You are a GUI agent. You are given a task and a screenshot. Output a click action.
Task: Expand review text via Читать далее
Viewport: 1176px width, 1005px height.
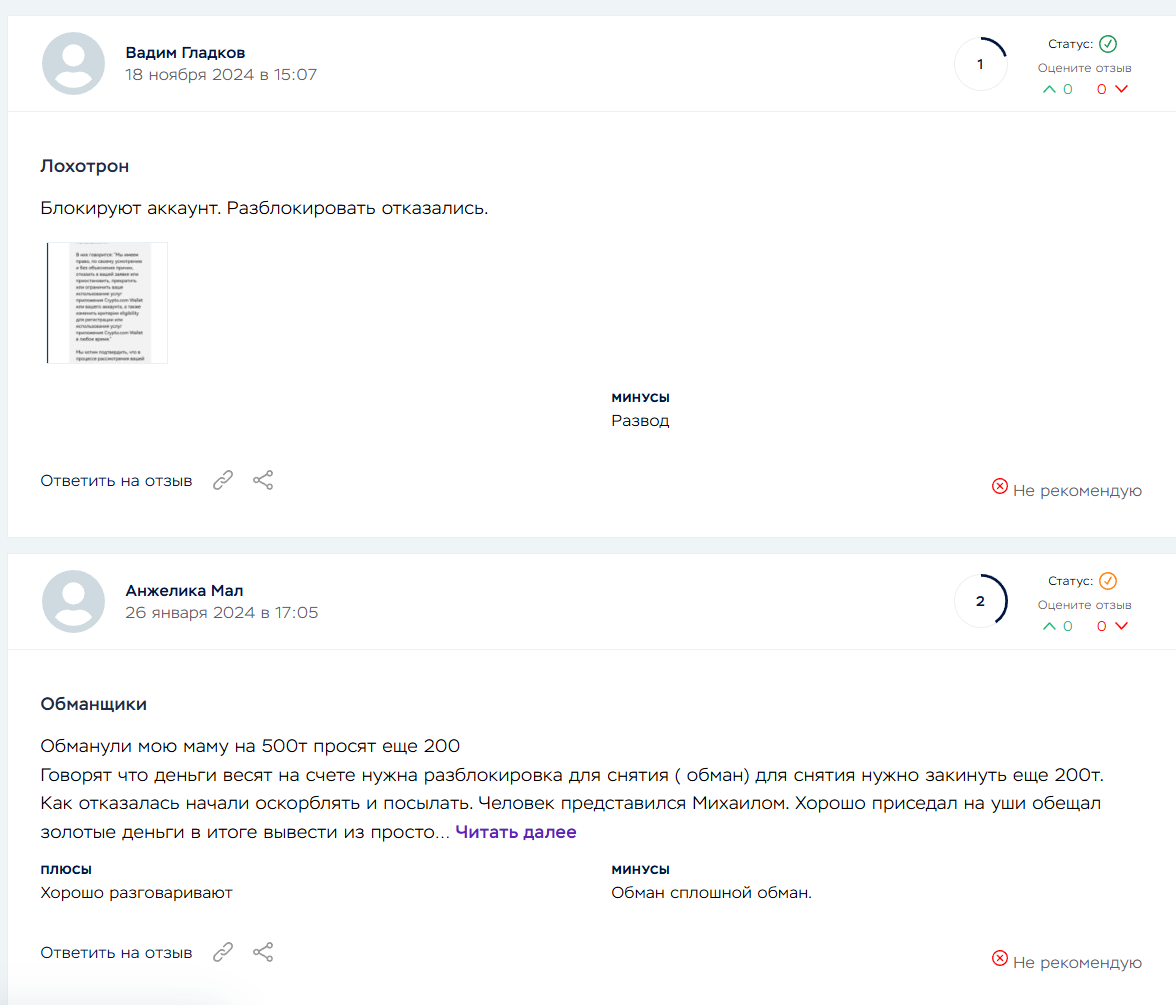[515, 832]
